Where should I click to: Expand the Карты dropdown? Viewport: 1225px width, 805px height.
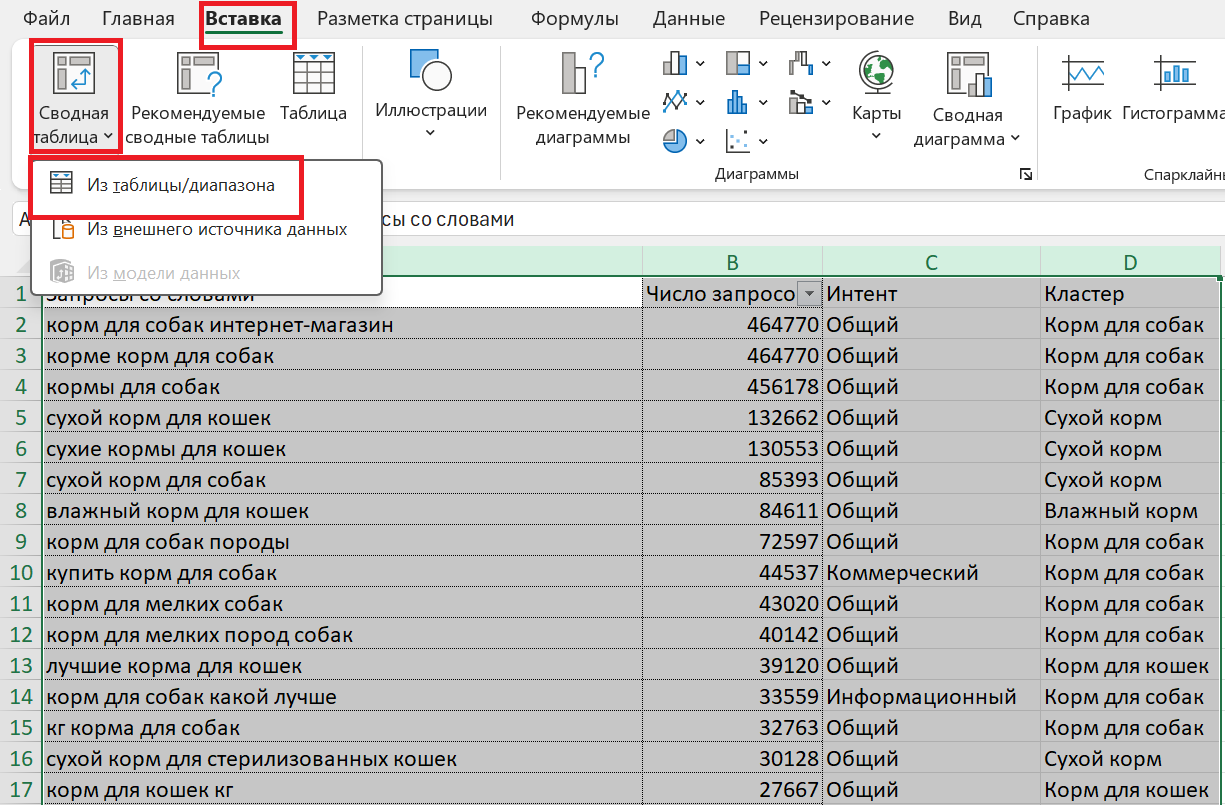(x=877, y=135)
